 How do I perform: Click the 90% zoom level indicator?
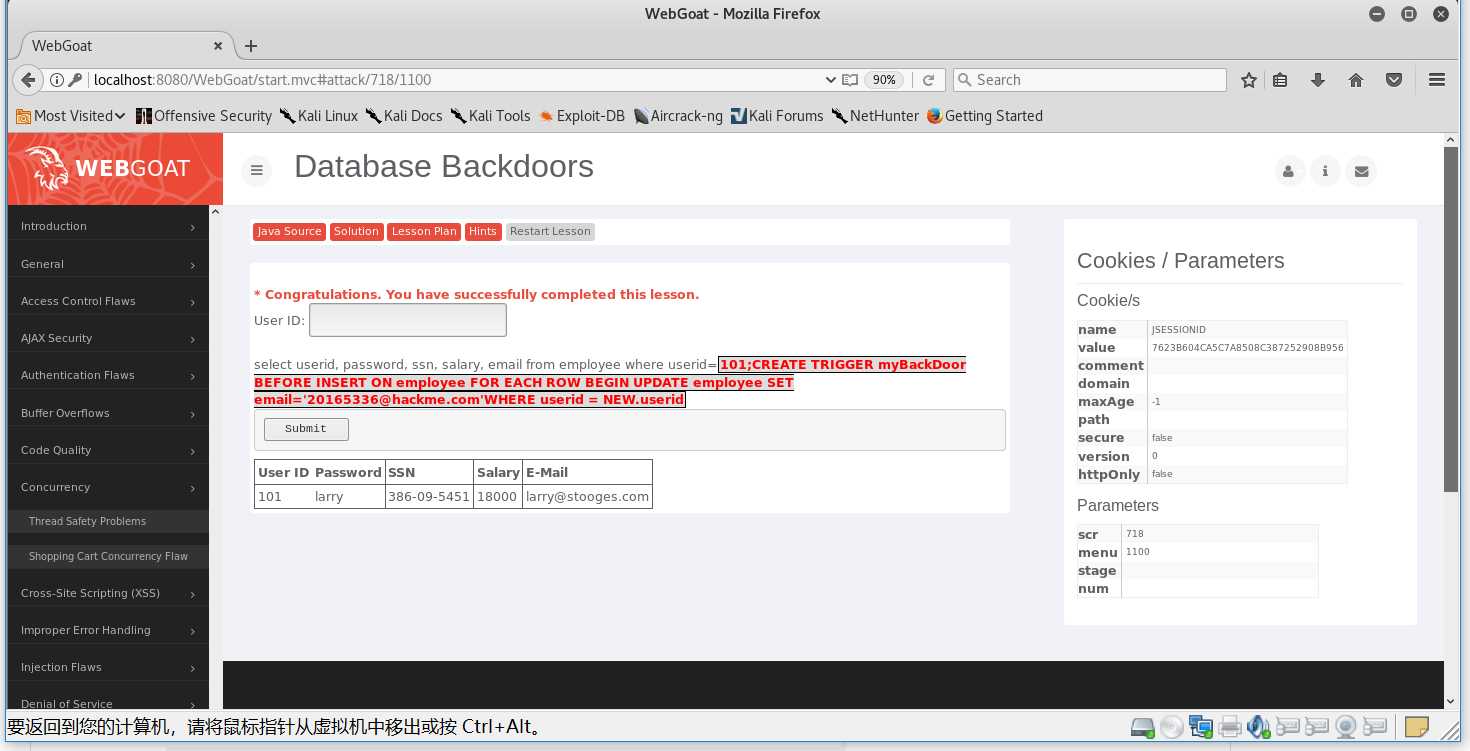tap(884, 80)
